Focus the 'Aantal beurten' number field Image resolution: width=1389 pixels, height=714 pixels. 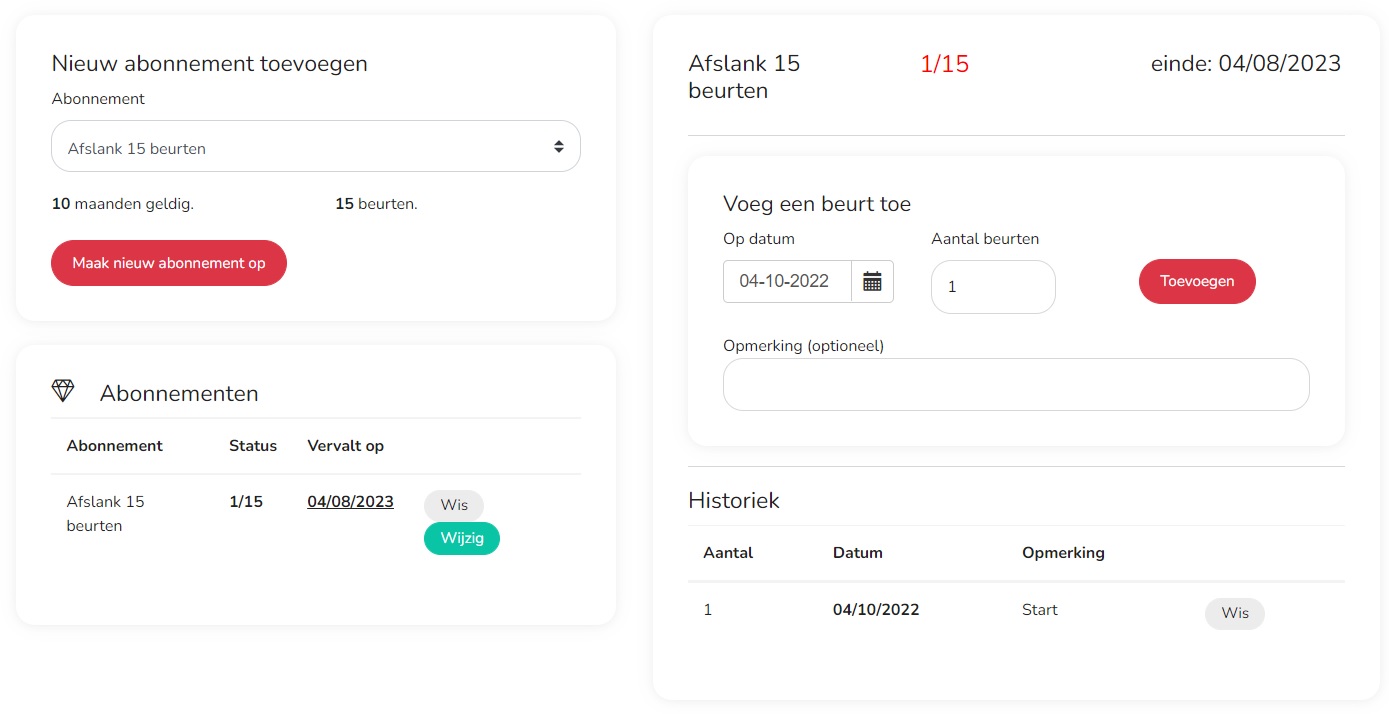click(992, 287)
